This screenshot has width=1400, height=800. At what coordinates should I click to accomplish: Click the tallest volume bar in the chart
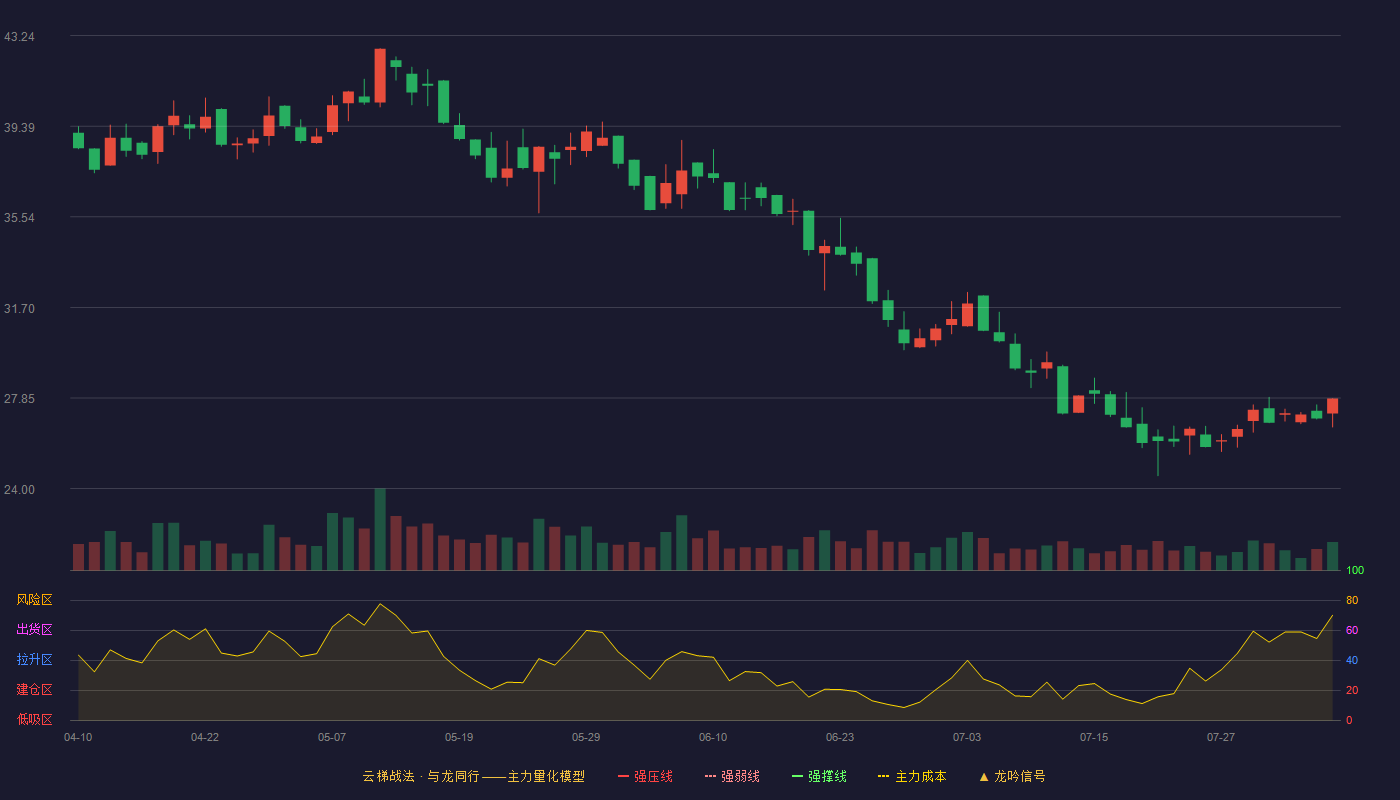pyautogui.click(x=380, y=529)
